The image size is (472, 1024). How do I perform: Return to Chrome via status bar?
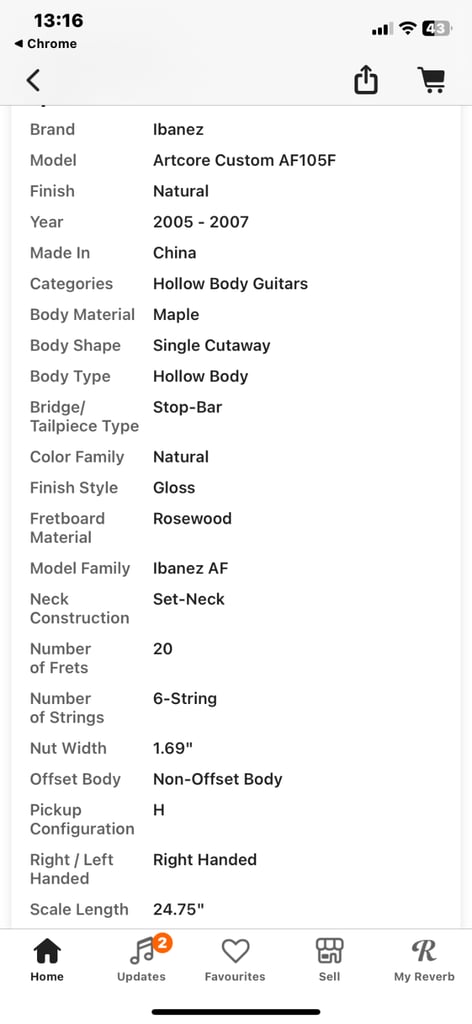coord(45,44)
